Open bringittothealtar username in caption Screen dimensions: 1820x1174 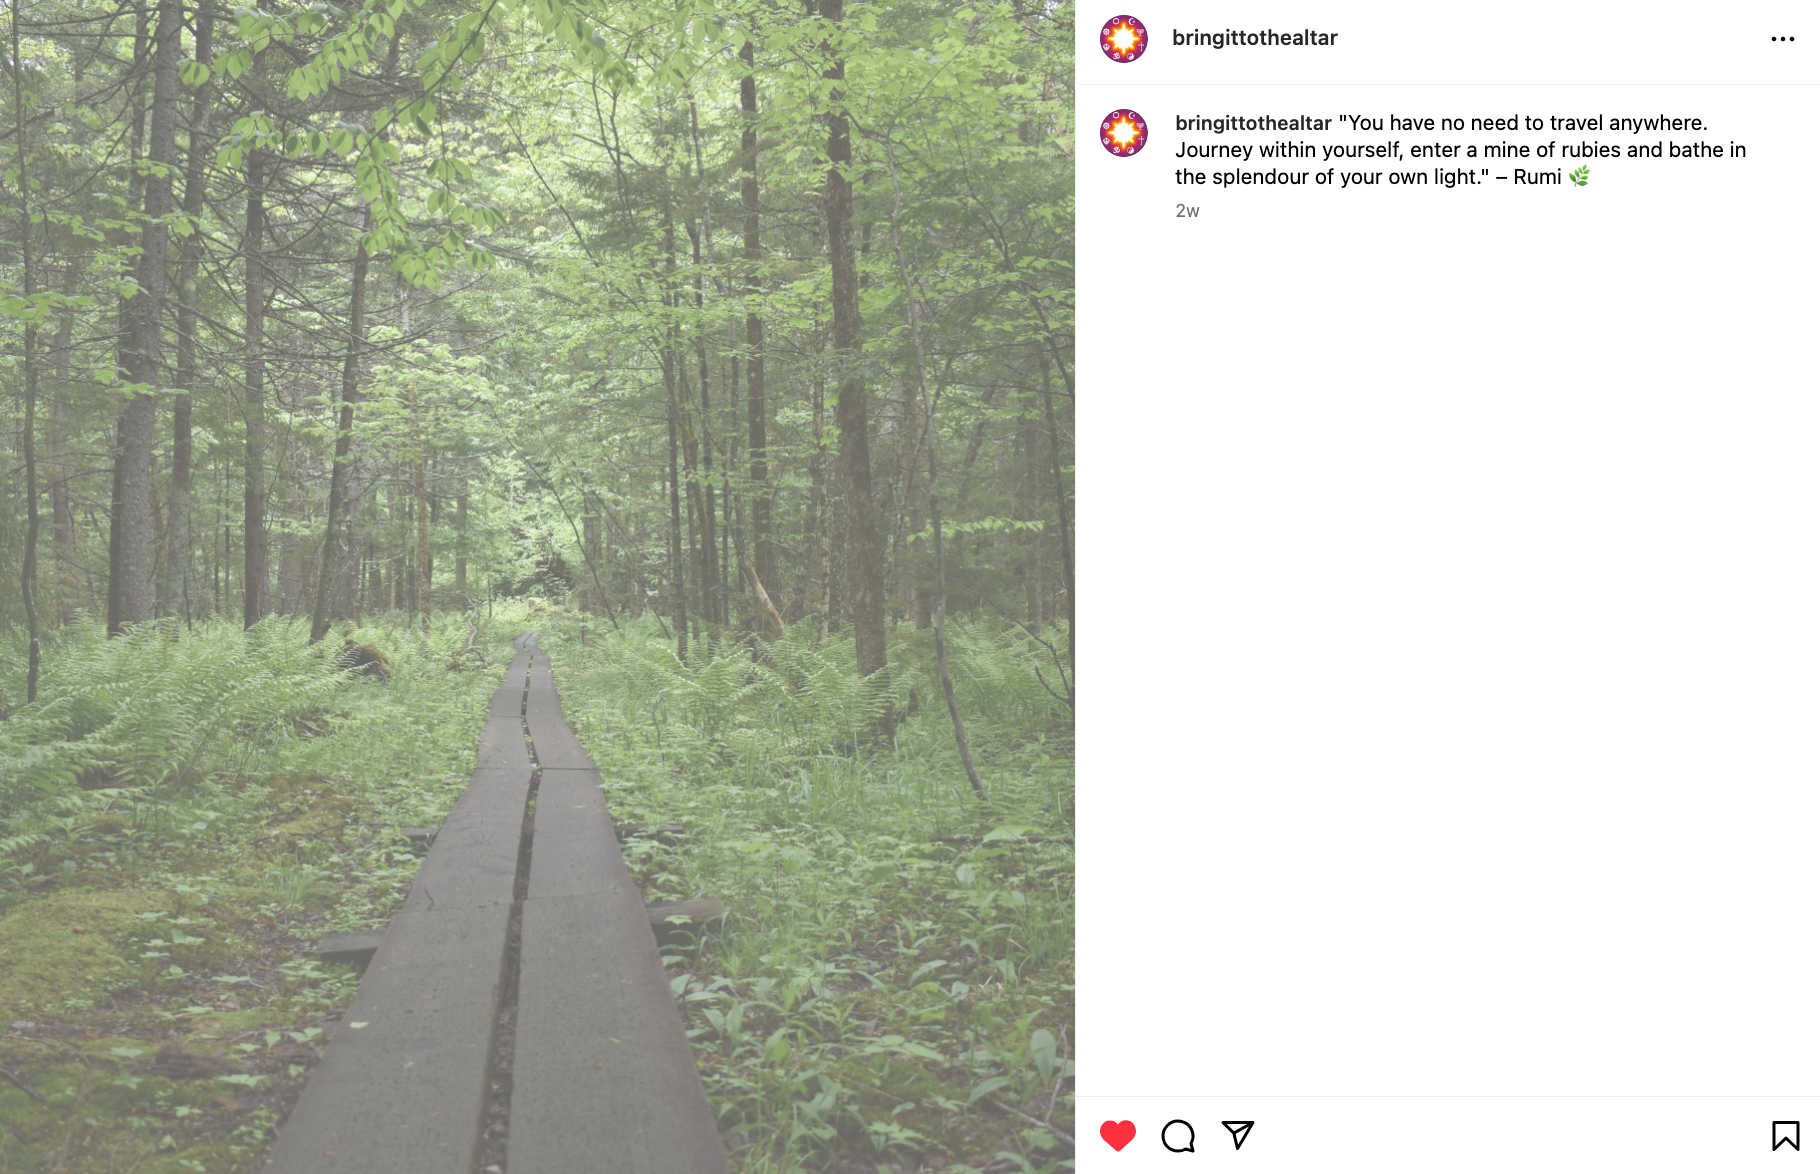(x=1253, y=123)
